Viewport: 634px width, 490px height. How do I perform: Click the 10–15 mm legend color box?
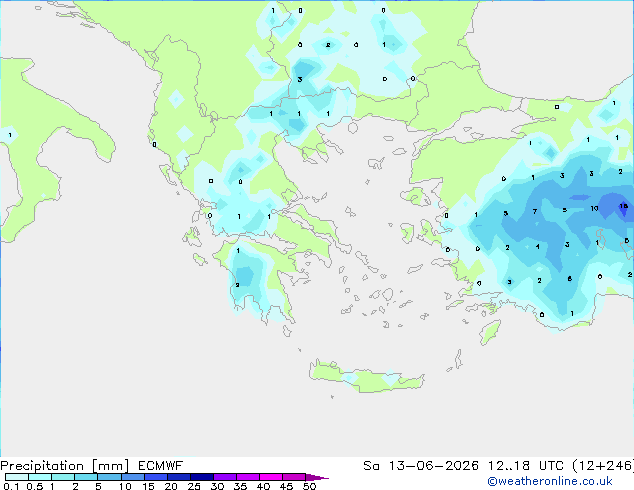(x=132, y=477)
